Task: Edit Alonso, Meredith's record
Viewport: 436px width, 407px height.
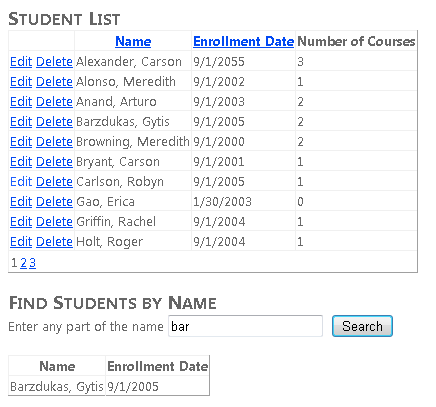Action: pyautogui.click(x=21, y=82)
